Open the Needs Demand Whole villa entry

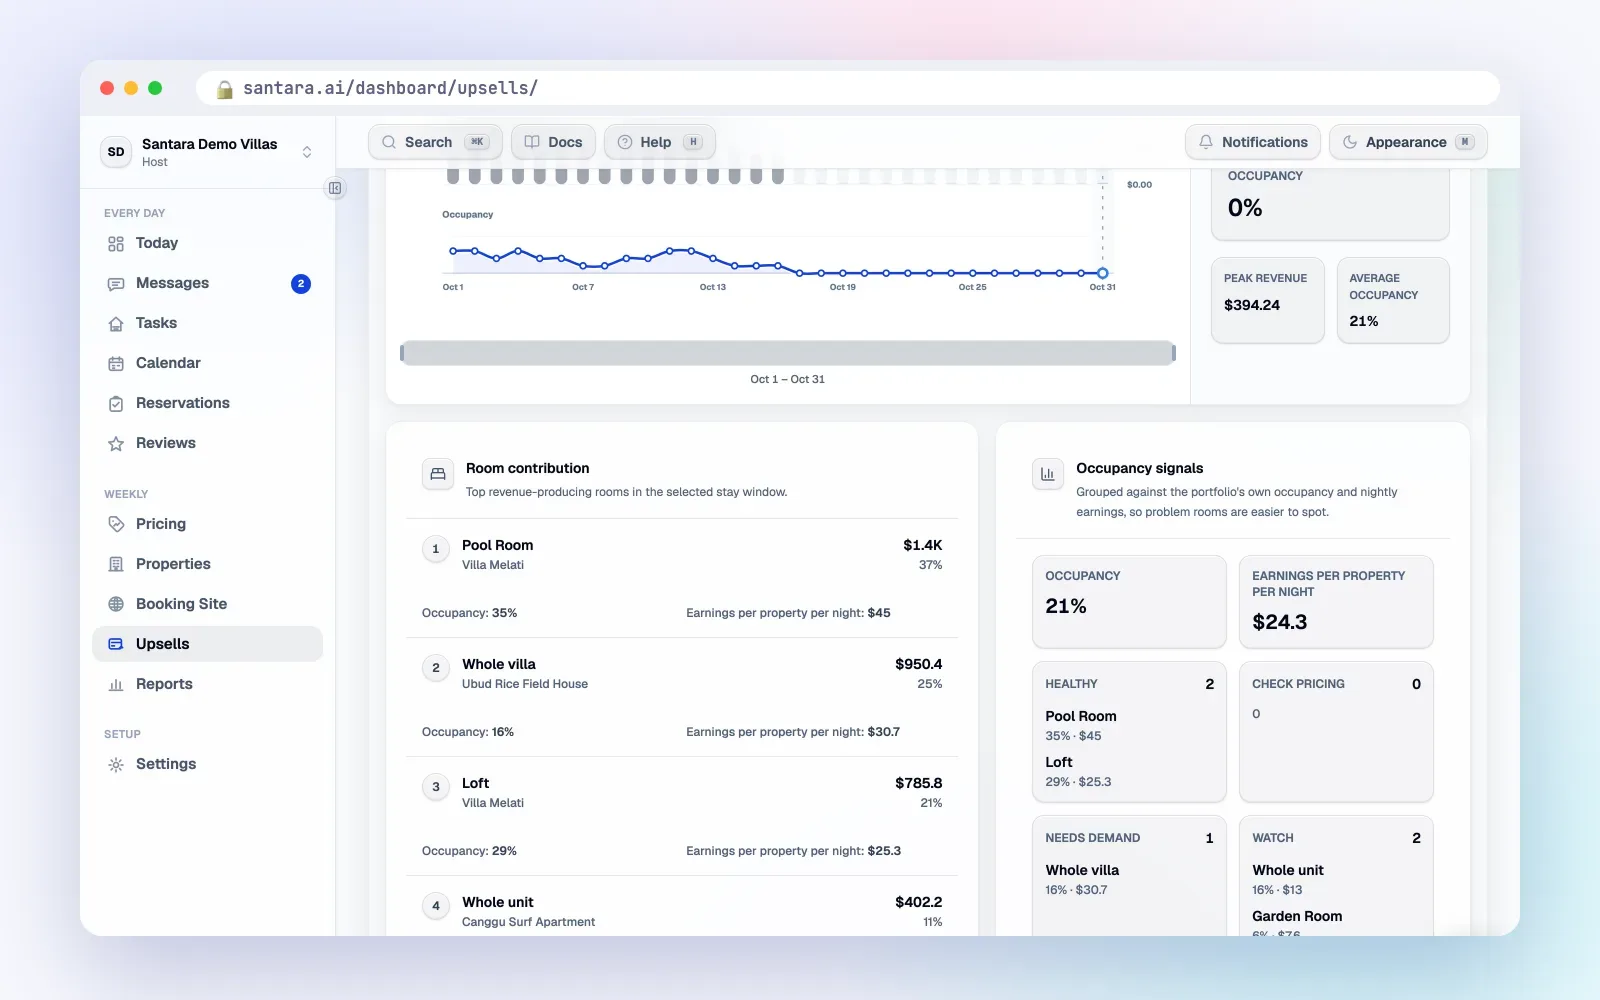point(1129,879)
